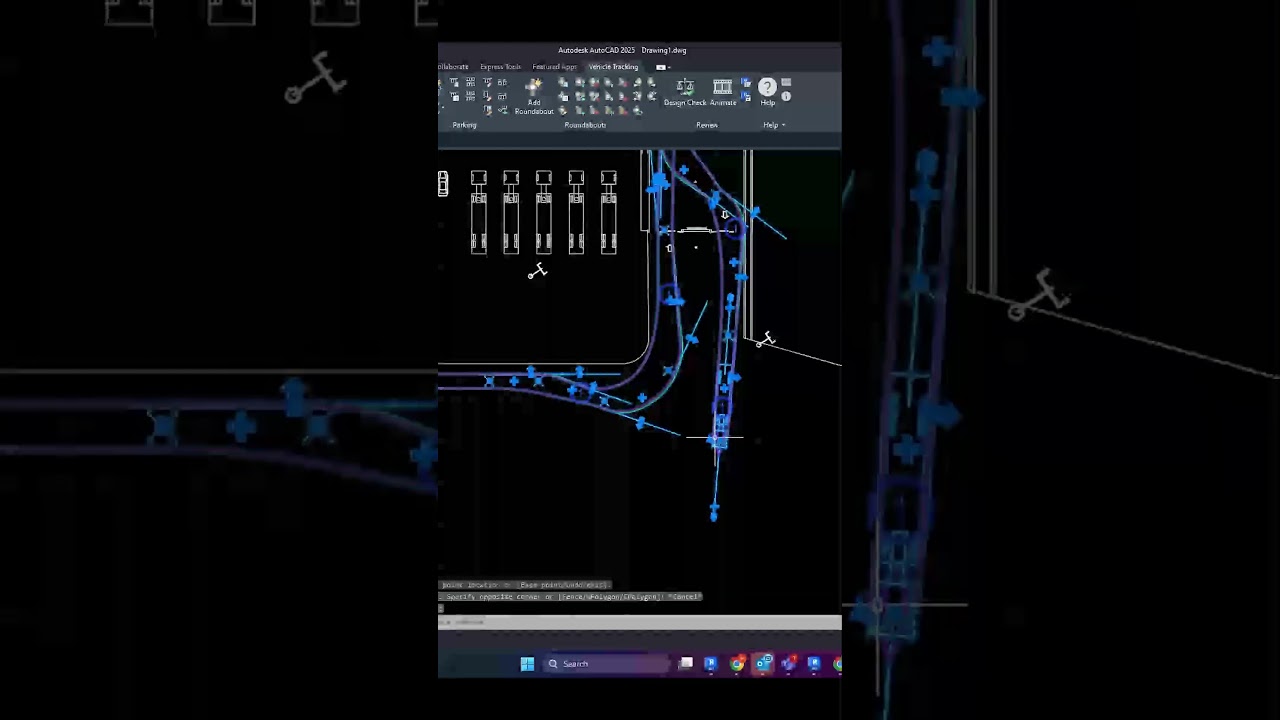Open Microsoft Teams from the taskbar
The height and width of the screenshot is (720, 1280).
pos(789,664)
